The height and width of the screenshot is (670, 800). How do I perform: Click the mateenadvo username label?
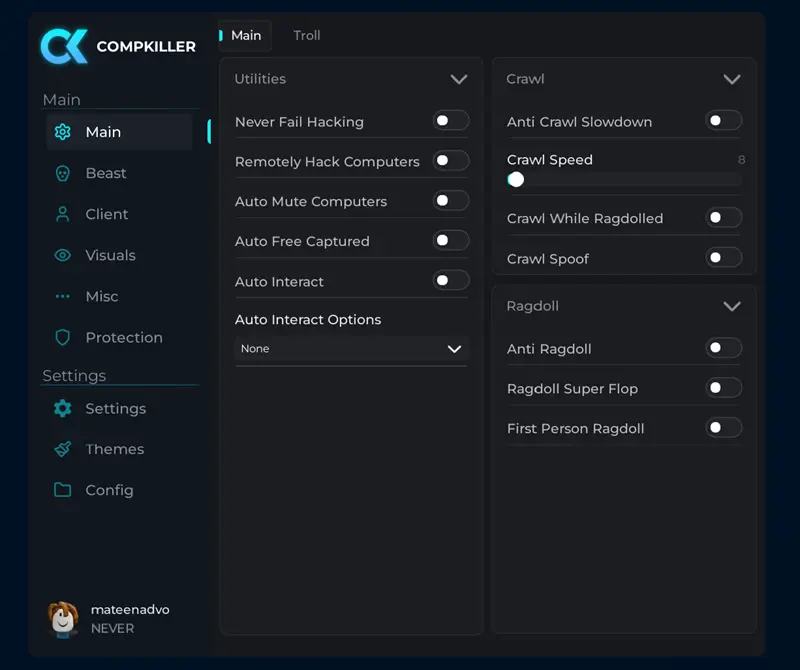click(x=130, y=610)
